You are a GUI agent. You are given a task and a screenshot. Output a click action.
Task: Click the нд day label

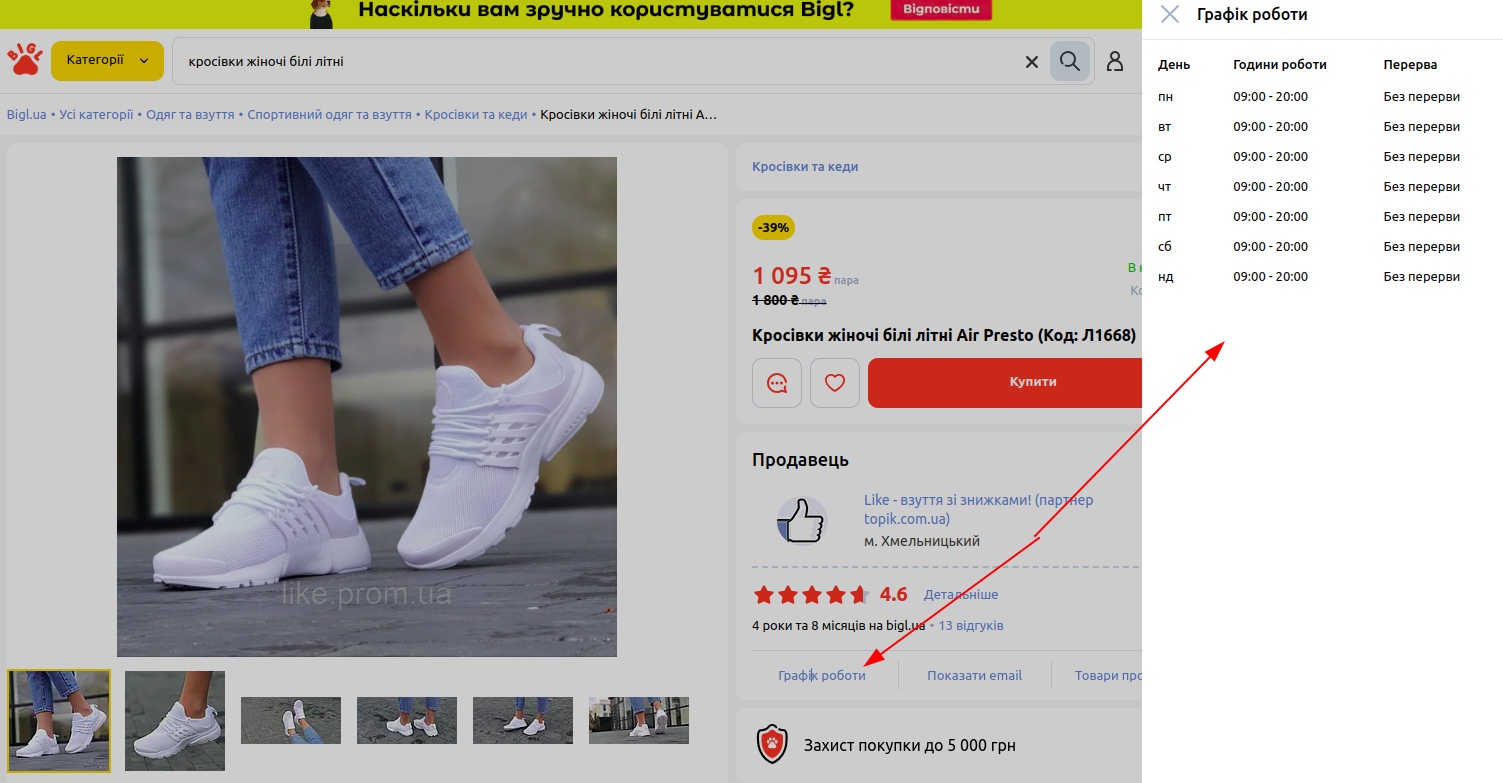pos(1166,277)
